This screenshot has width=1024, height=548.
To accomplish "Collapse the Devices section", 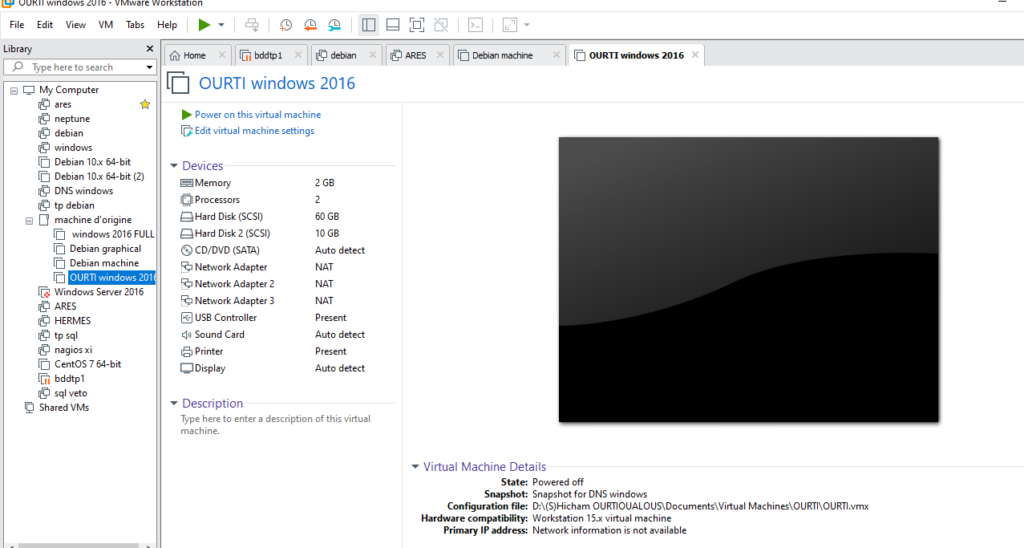I will tap(174, 166).
